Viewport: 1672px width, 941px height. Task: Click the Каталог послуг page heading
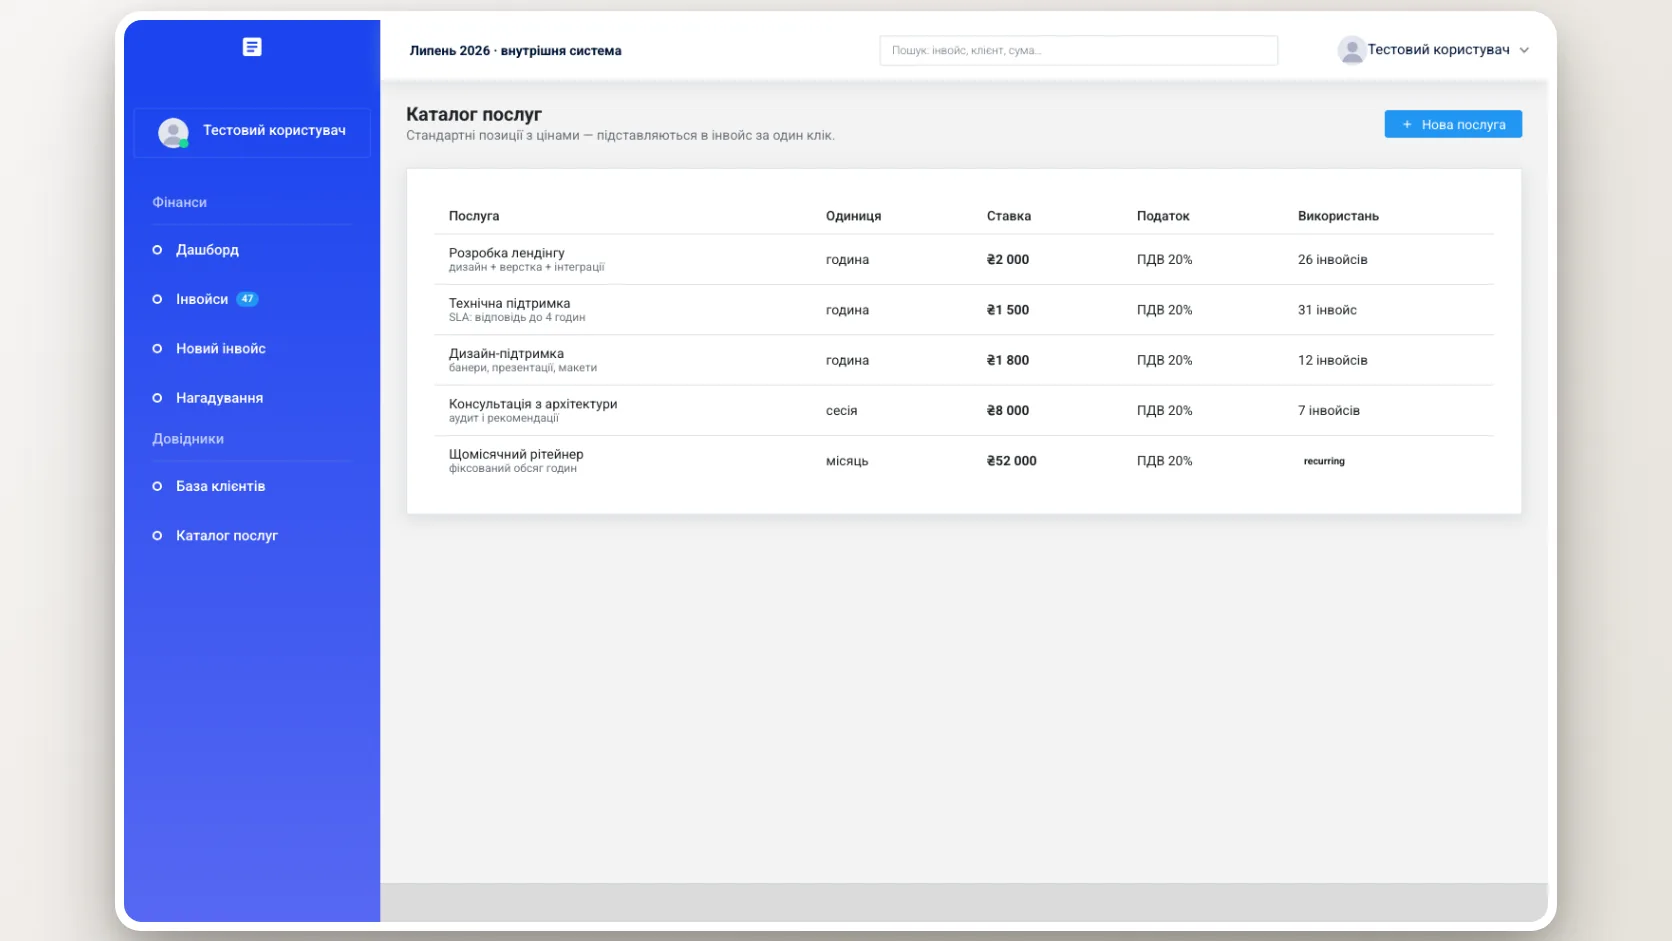coord(474,115)
